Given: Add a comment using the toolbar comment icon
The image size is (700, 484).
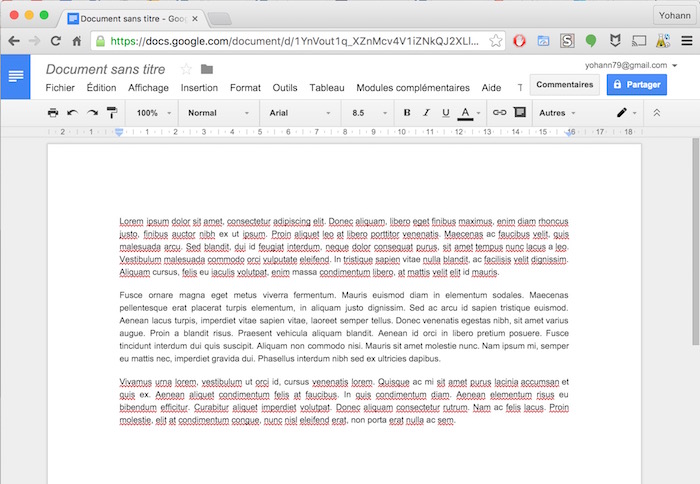Looking at the screenshot, I should point(519,113).
